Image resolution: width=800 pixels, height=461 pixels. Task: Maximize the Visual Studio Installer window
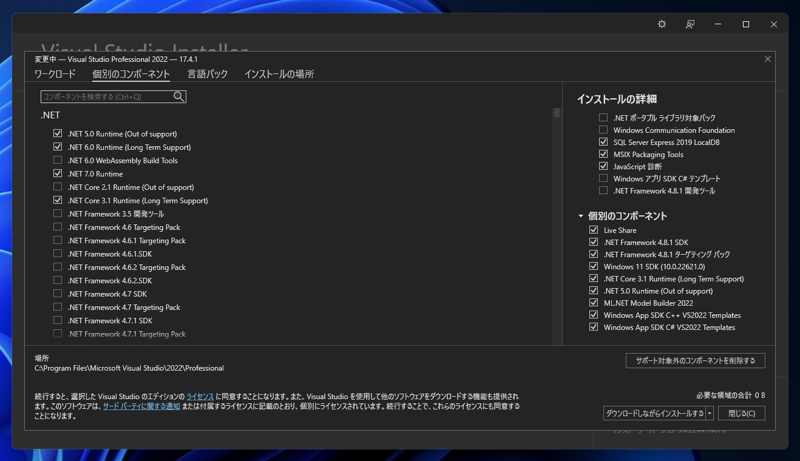745,24
